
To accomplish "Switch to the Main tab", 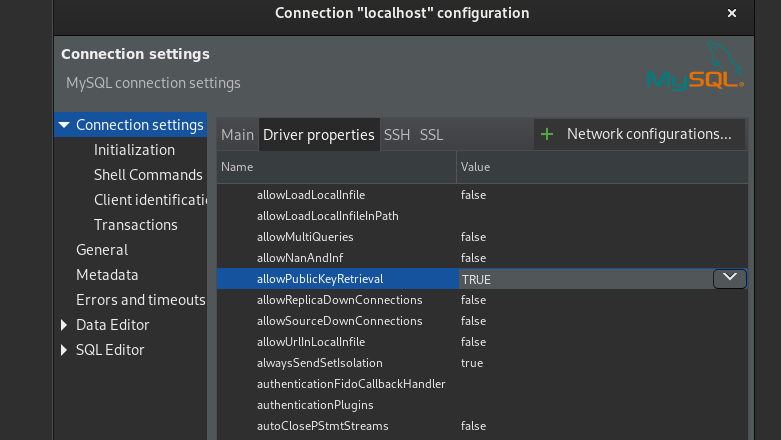I will [238, 135].
